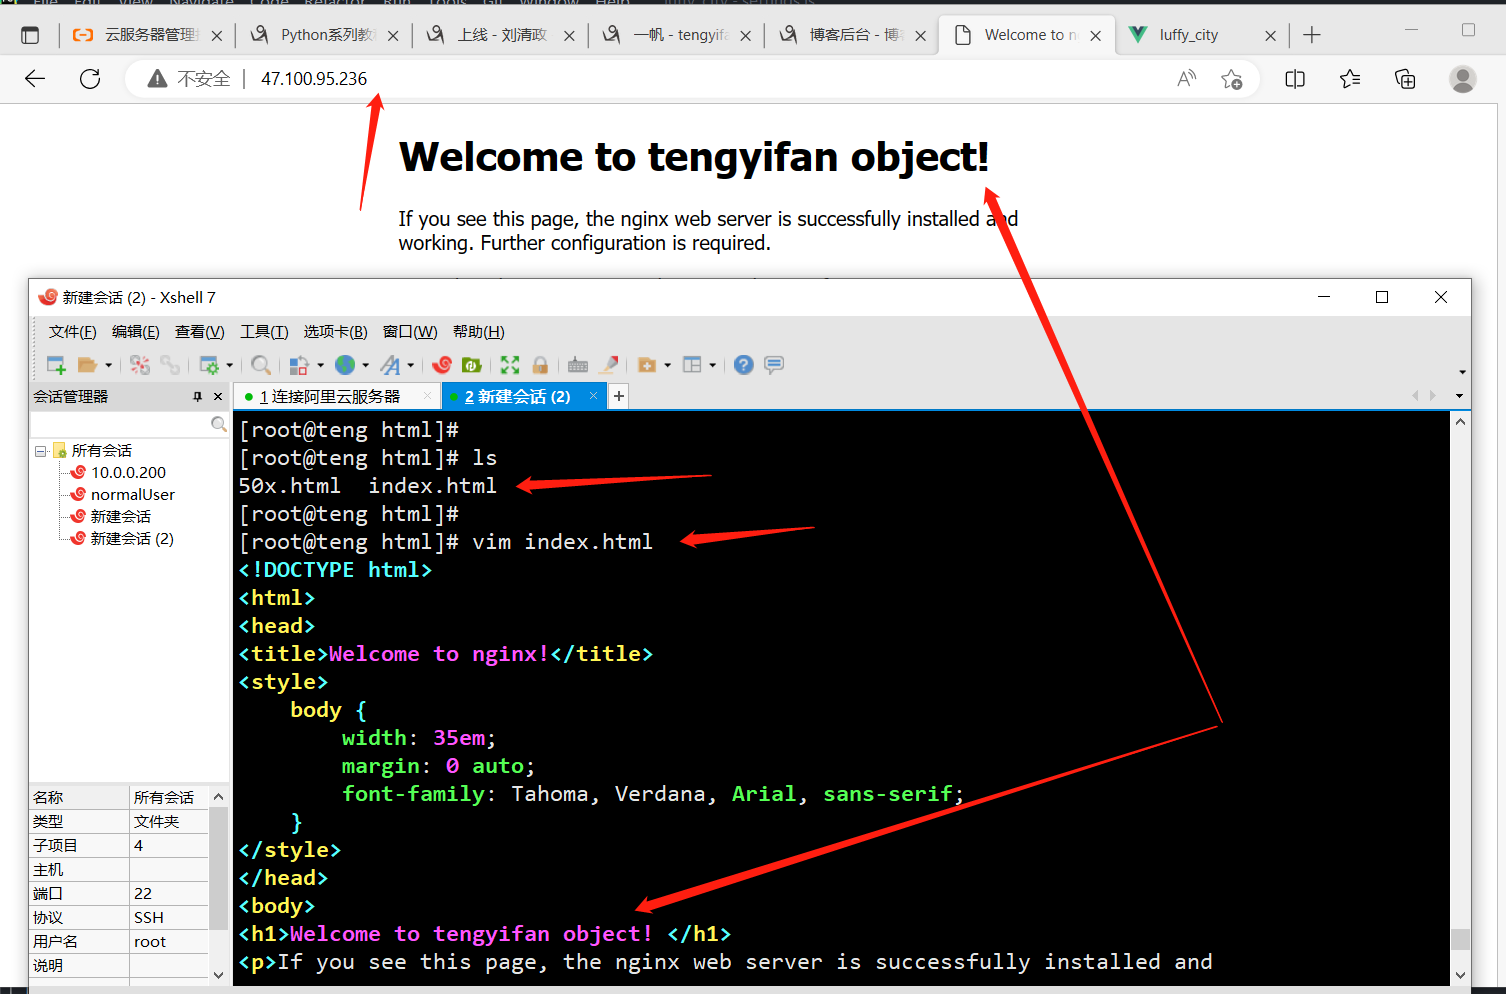Screen dimensions: 1506x994
Task: Click the properties panel down scroll arrow
Action: [218, 974]
